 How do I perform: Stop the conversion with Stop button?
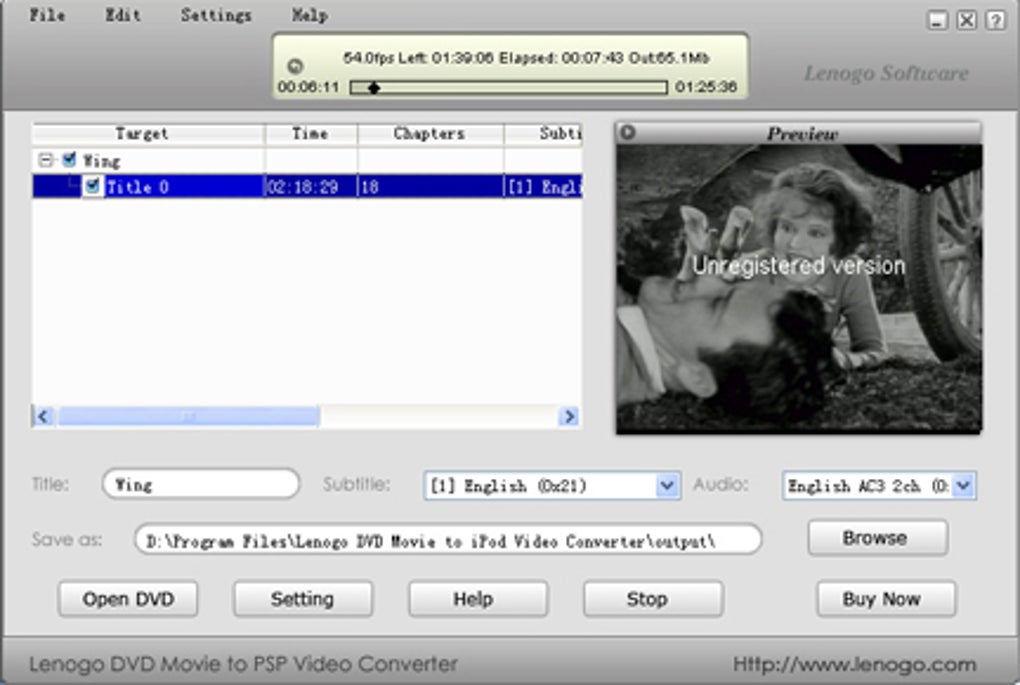(x=652, y=599)
